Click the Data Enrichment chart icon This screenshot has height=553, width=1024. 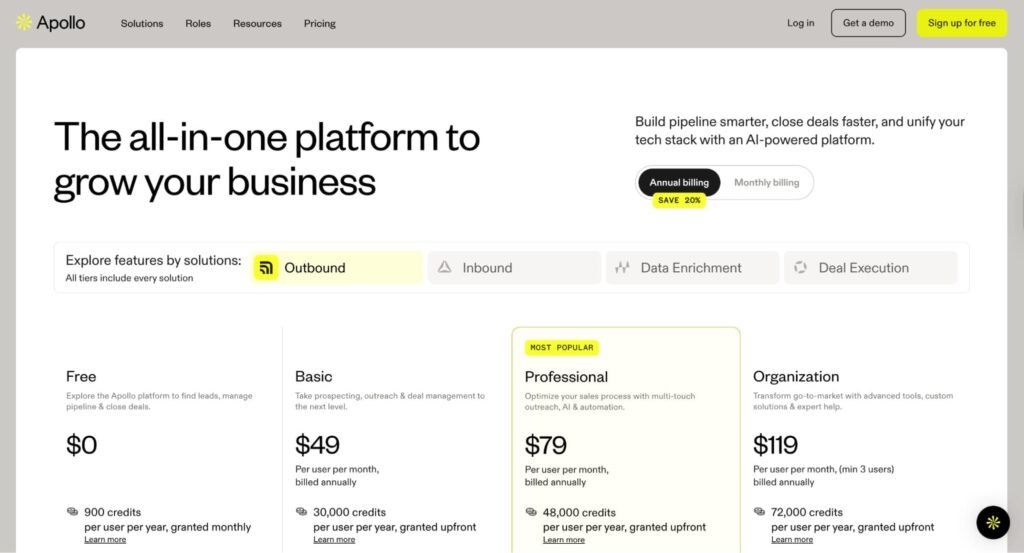coord(622,268)
